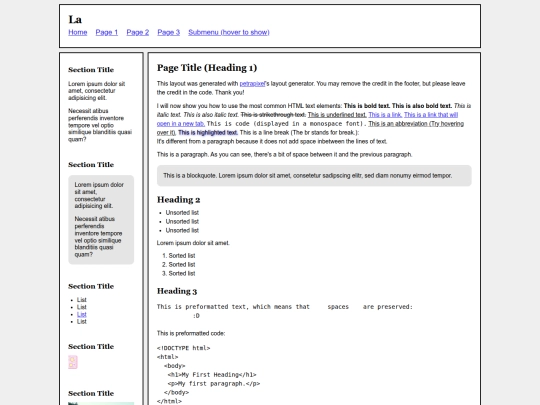Go to Page 3 in the navigation
This screenshot has width=540, height=405.
click(x=169, y=32)
